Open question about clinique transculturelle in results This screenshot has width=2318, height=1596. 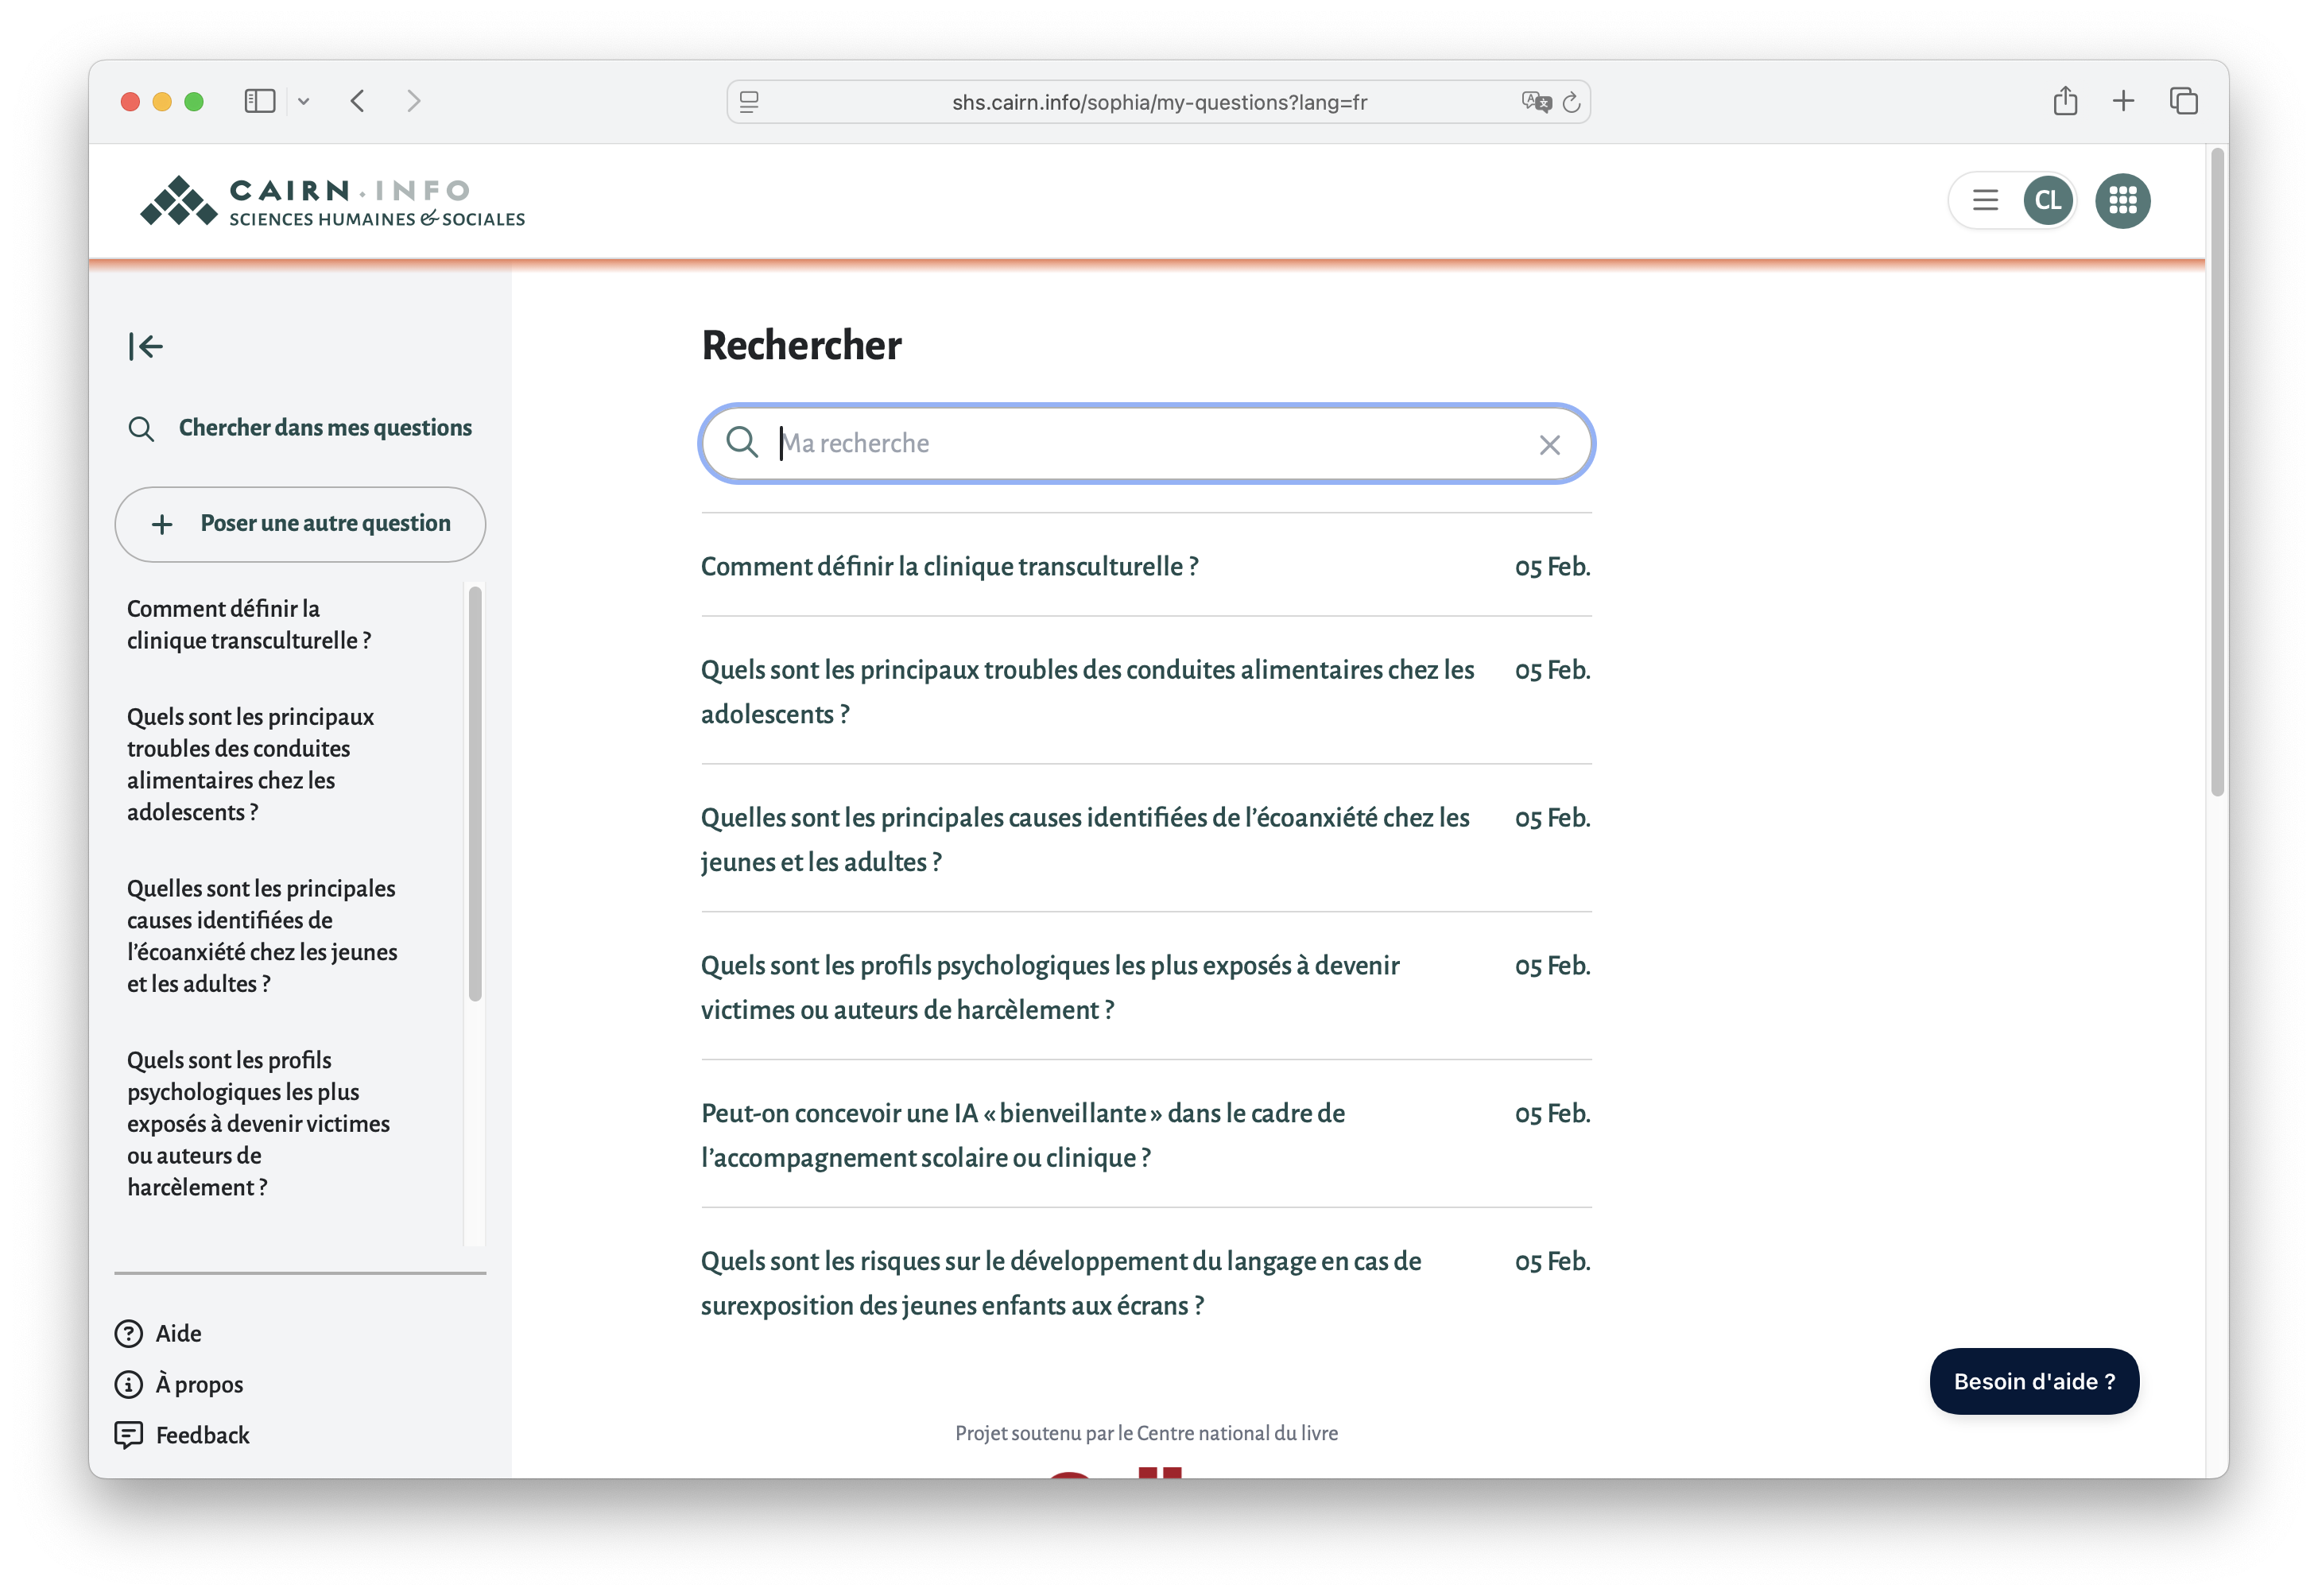[x=949, y=567]
